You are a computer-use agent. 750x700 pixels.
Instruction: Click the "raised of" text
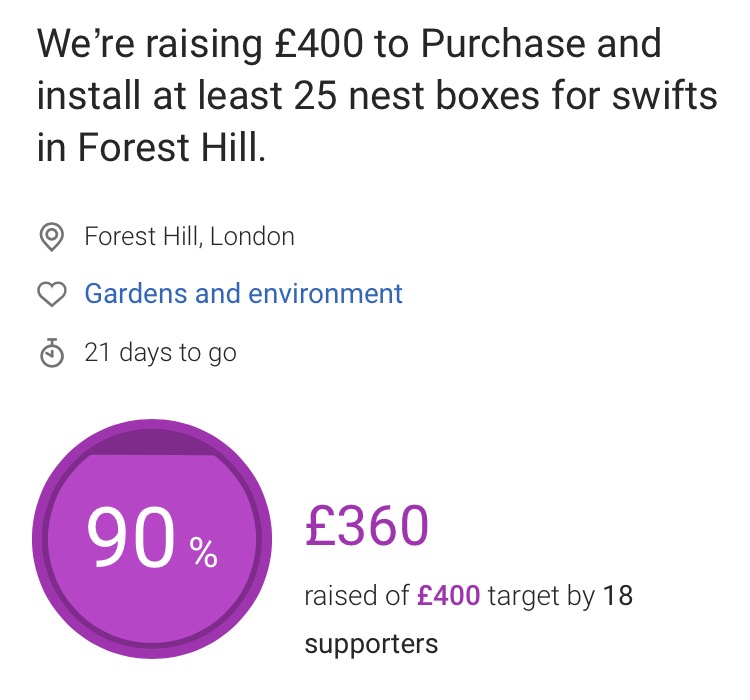click(x=357, y=597)
